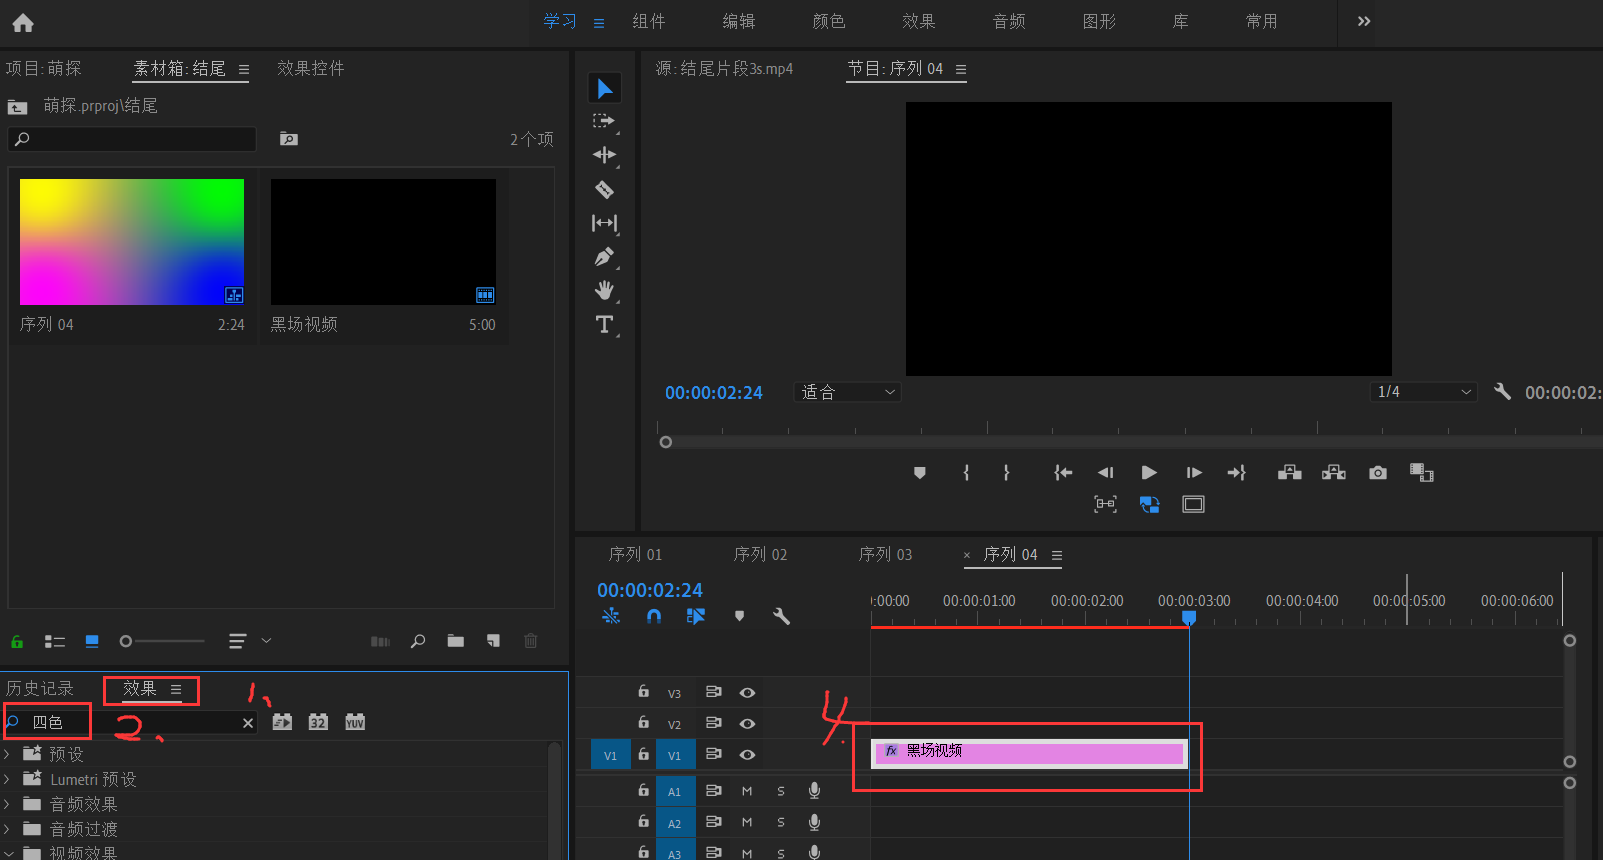Add marker in timeline
Image resolution: width=1603 pixels, height=860 pixels.
pyautogui.click(x=739, y=616)
